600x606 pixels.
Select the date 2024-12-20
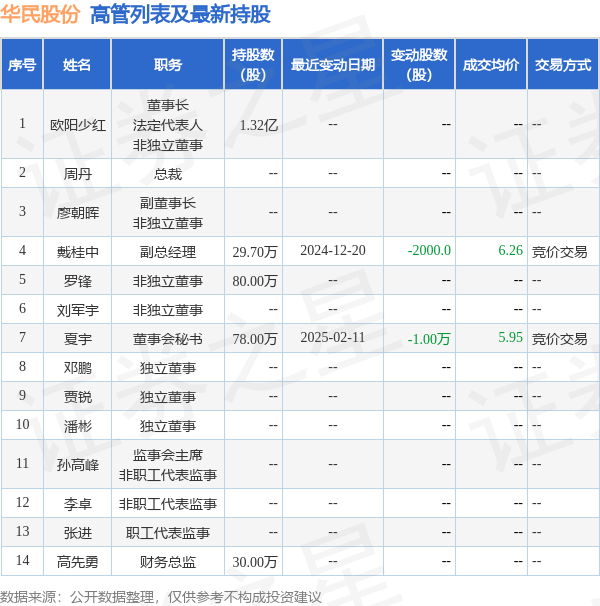coord(333,251)
